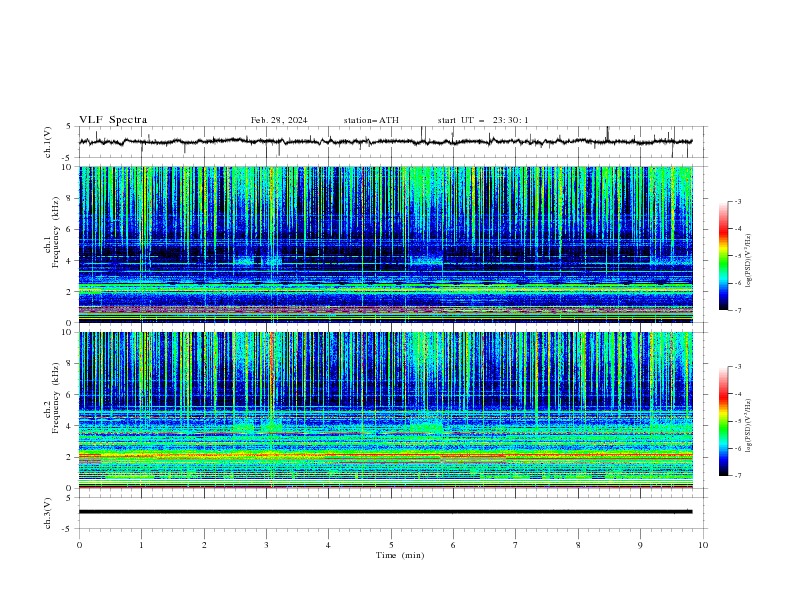This screenshot has width=792, height=612.
Task: Click inside the ch.2 spectrogram panel
Action: [x=385, y=410]
